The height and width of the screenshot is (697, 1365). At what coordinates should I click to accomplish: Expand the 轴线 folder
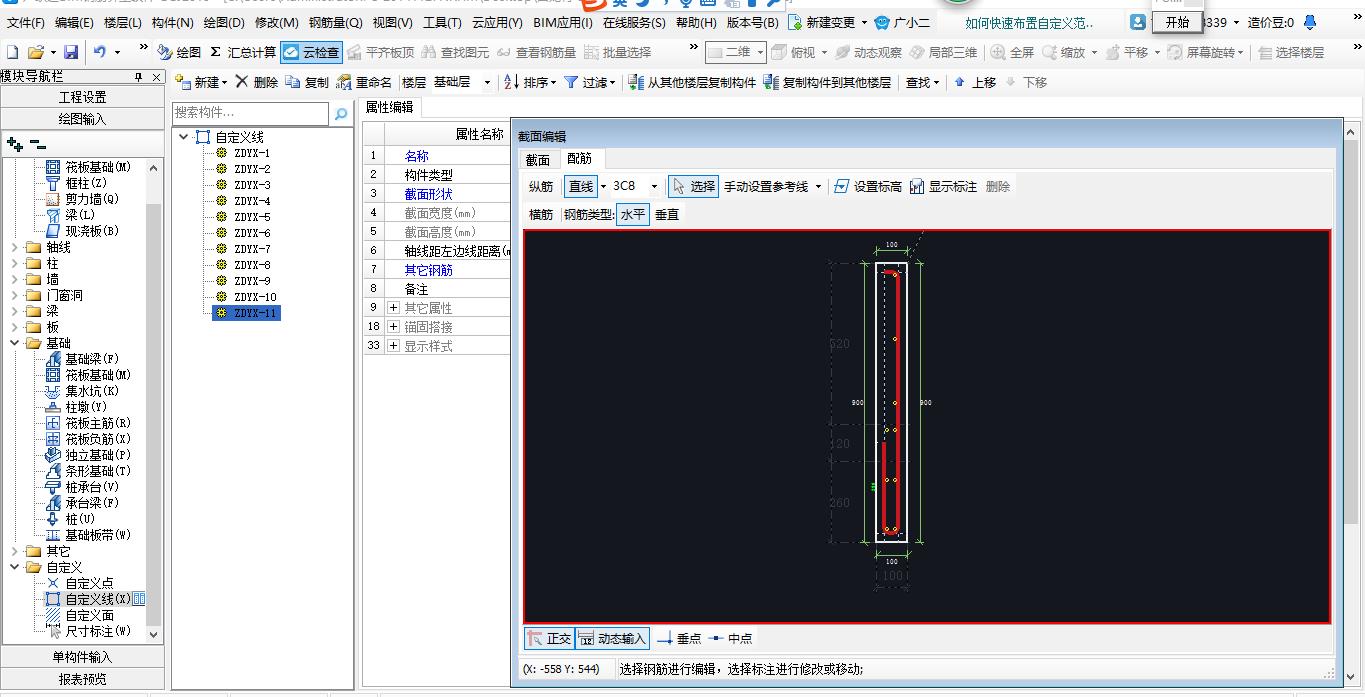tap(15, 247)
